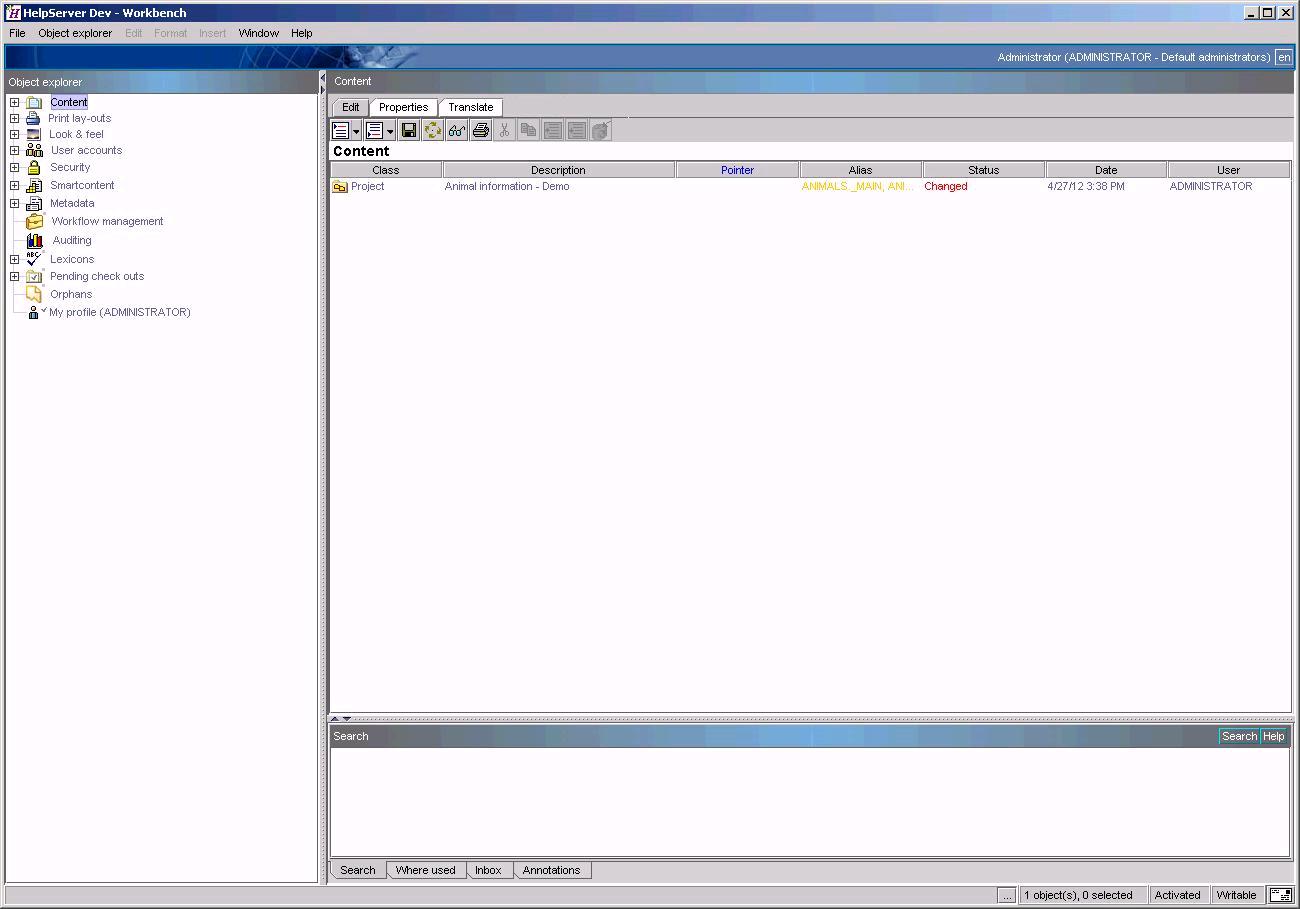This screenshot has height=909, width=1300.
Task: Open the Object explorer menu
Action: coord(75,32)
